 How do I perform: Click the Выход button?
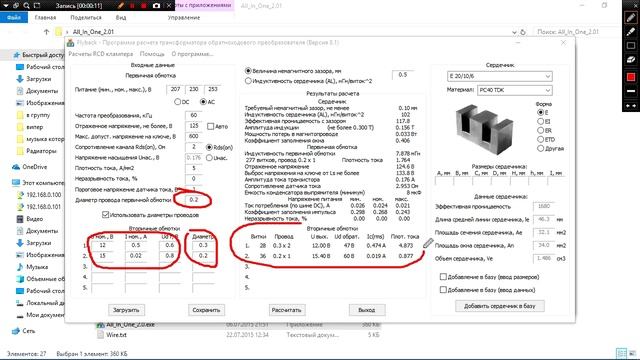click(x=367, y=310)
